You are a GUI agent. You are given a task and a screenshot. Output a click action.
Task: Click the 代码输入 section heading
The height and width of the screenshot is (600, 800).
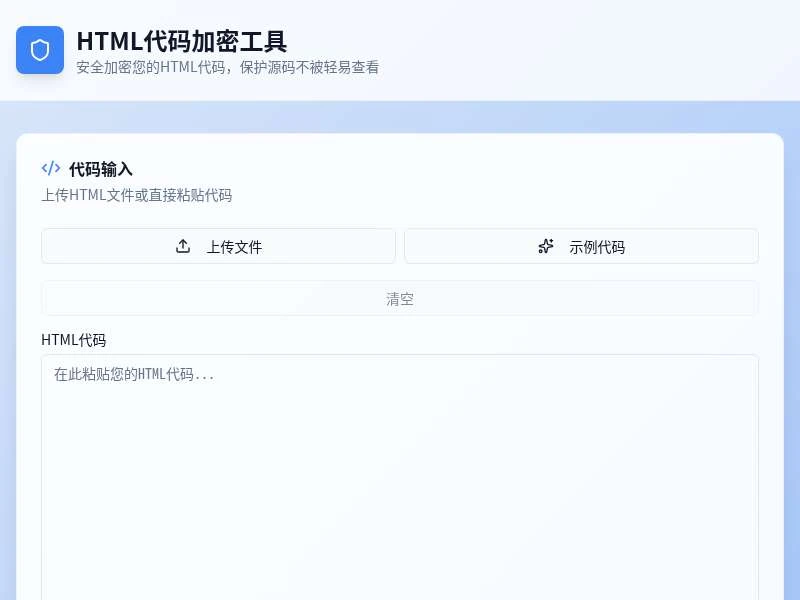(101, 169)
